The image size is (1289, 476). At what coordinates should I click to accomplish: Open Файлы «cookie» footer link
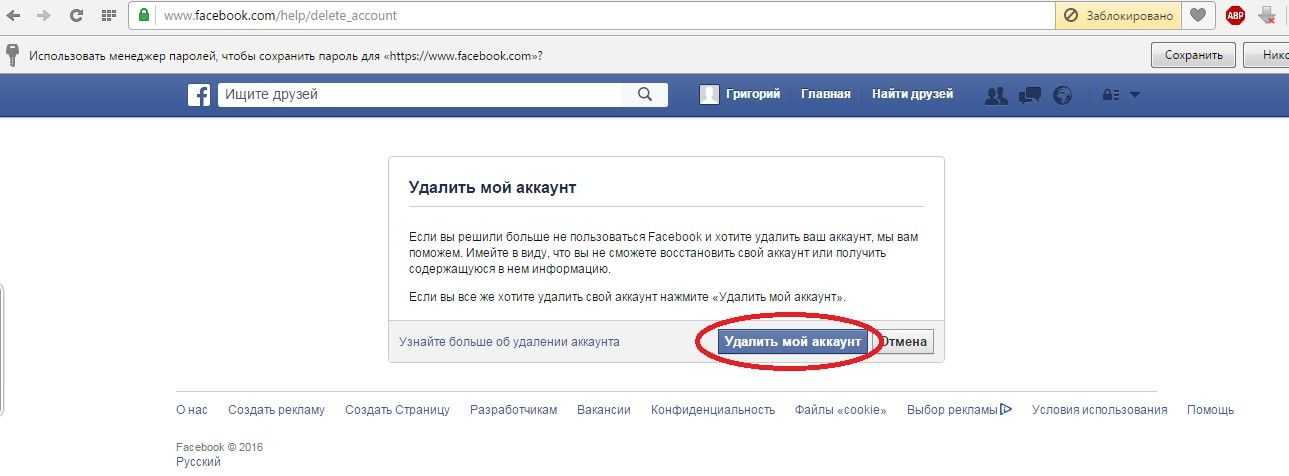[x=841, y=410]
